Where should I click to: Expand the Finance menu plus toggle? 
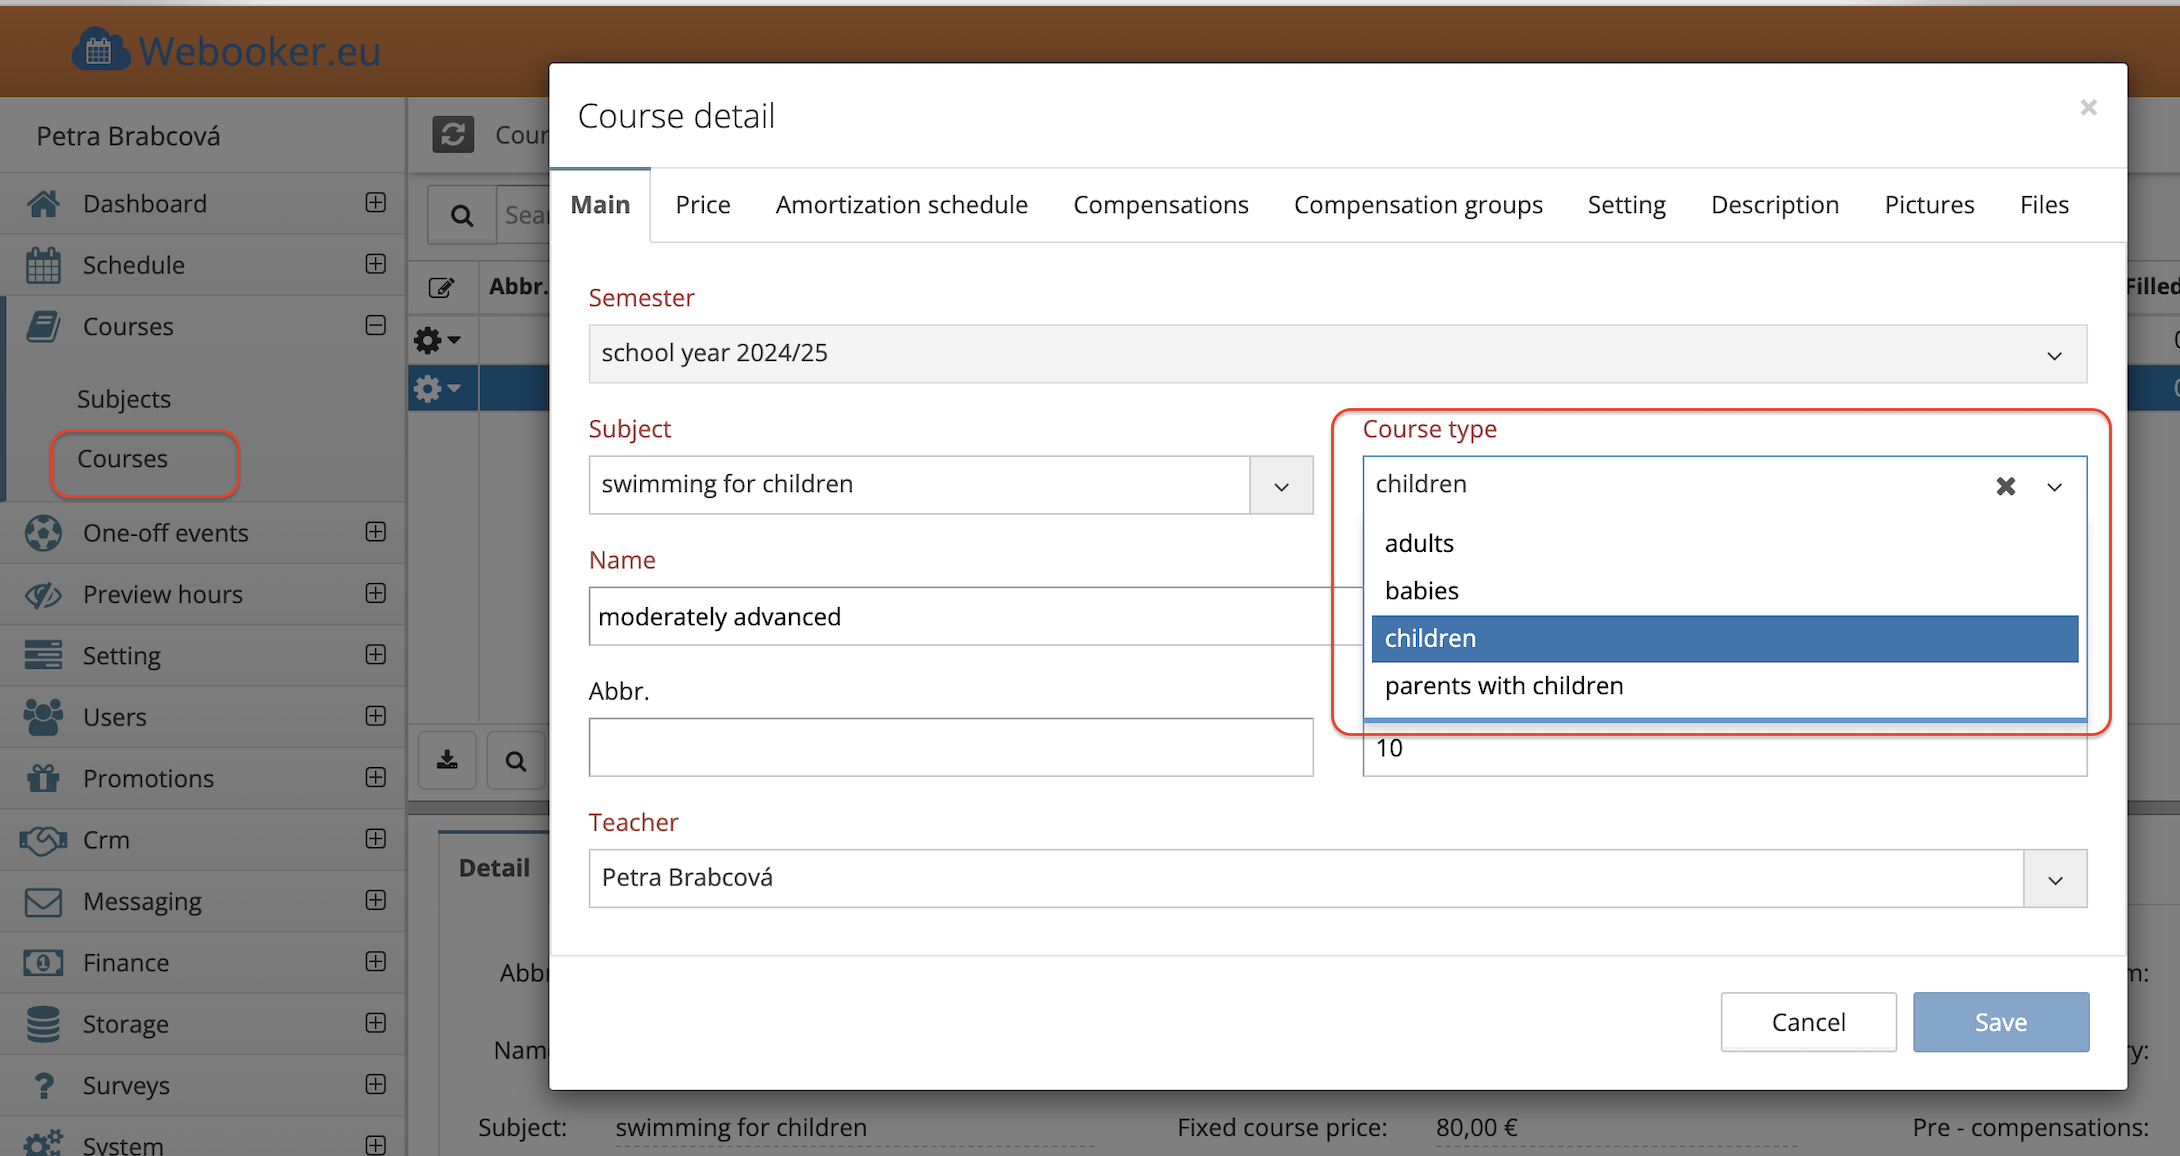[375, 962]
